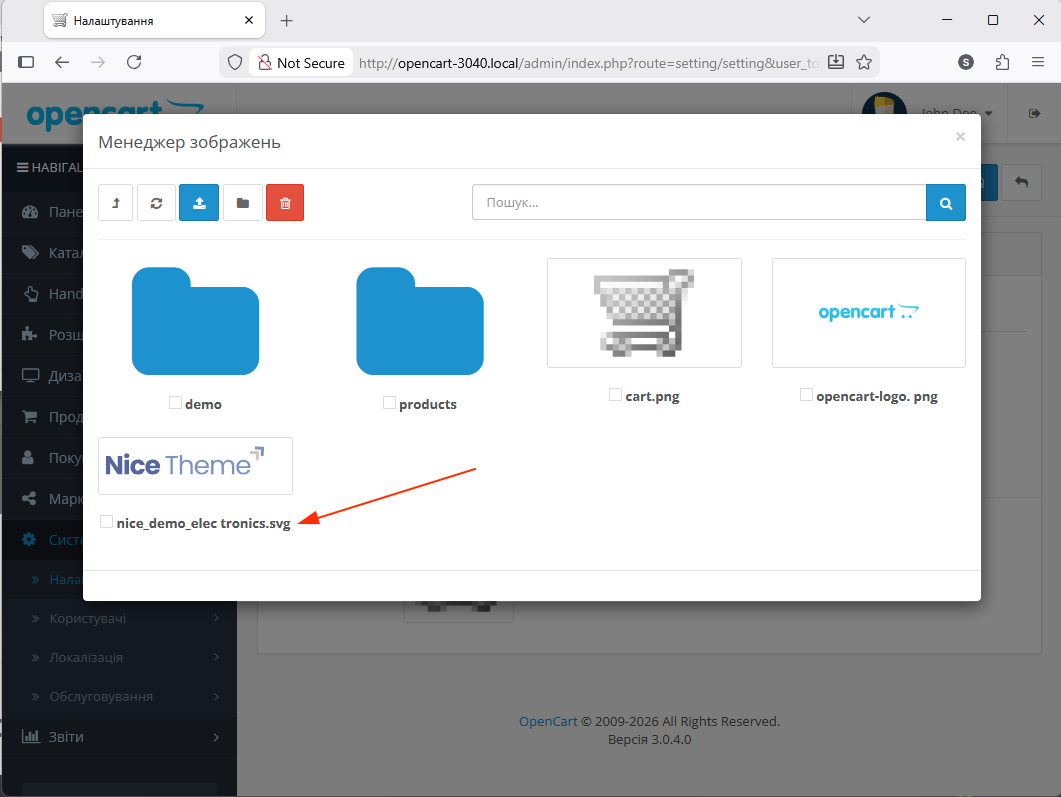Viewport: 1061px width, 797px height.
Task: Open the products folder
Action: coord(420,321)
